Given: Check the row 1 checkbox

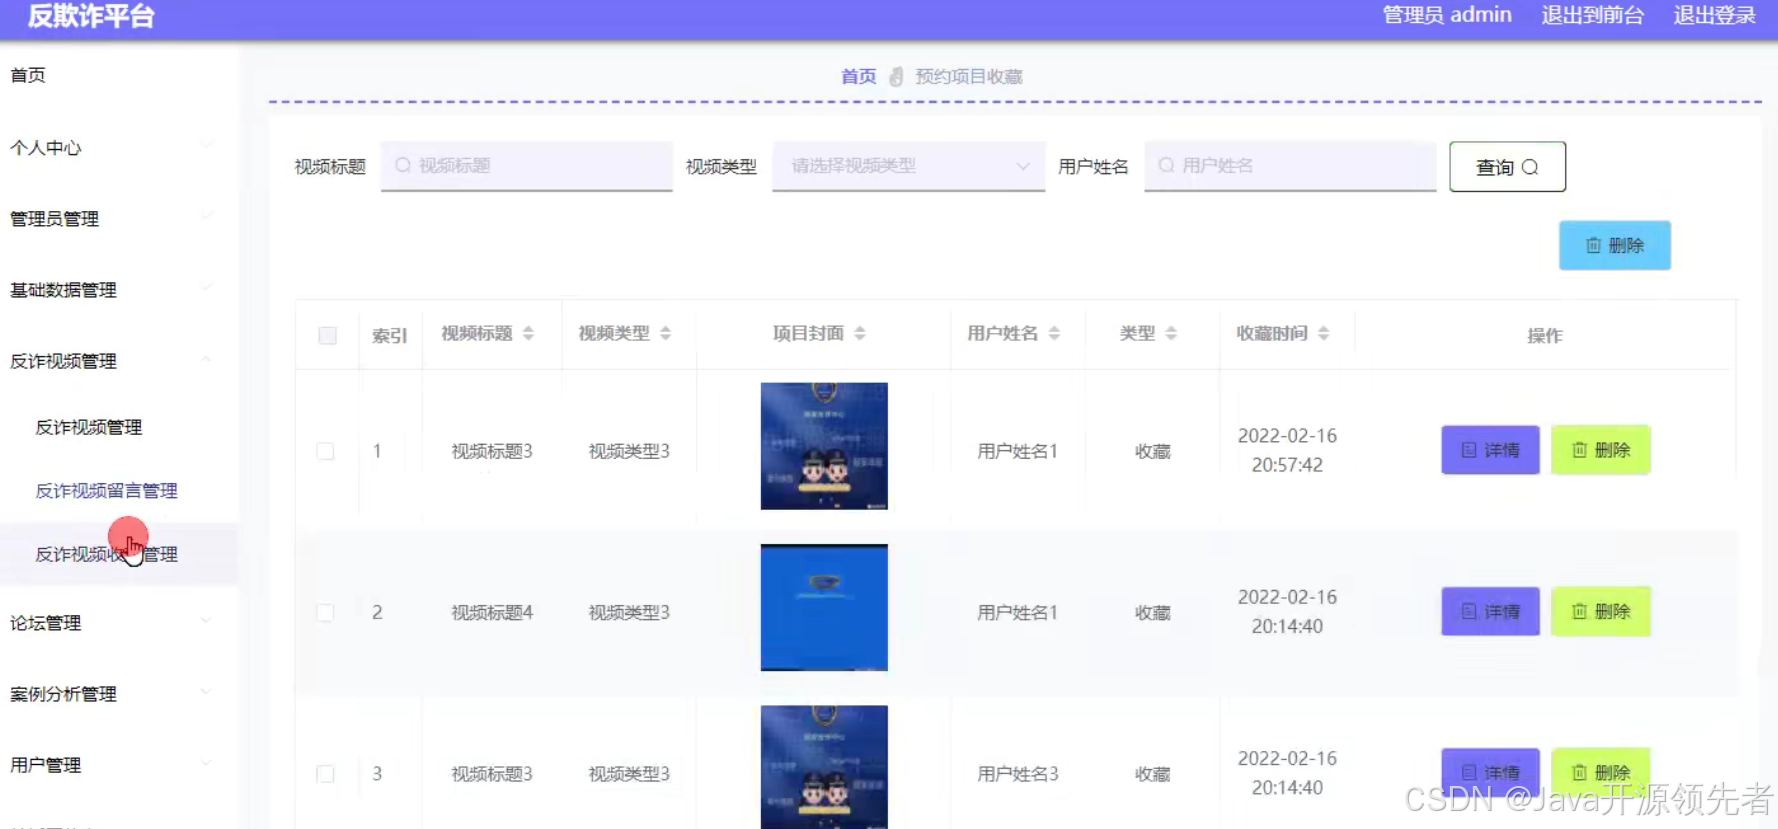Looking at the screenshot, I should (325, 451).
